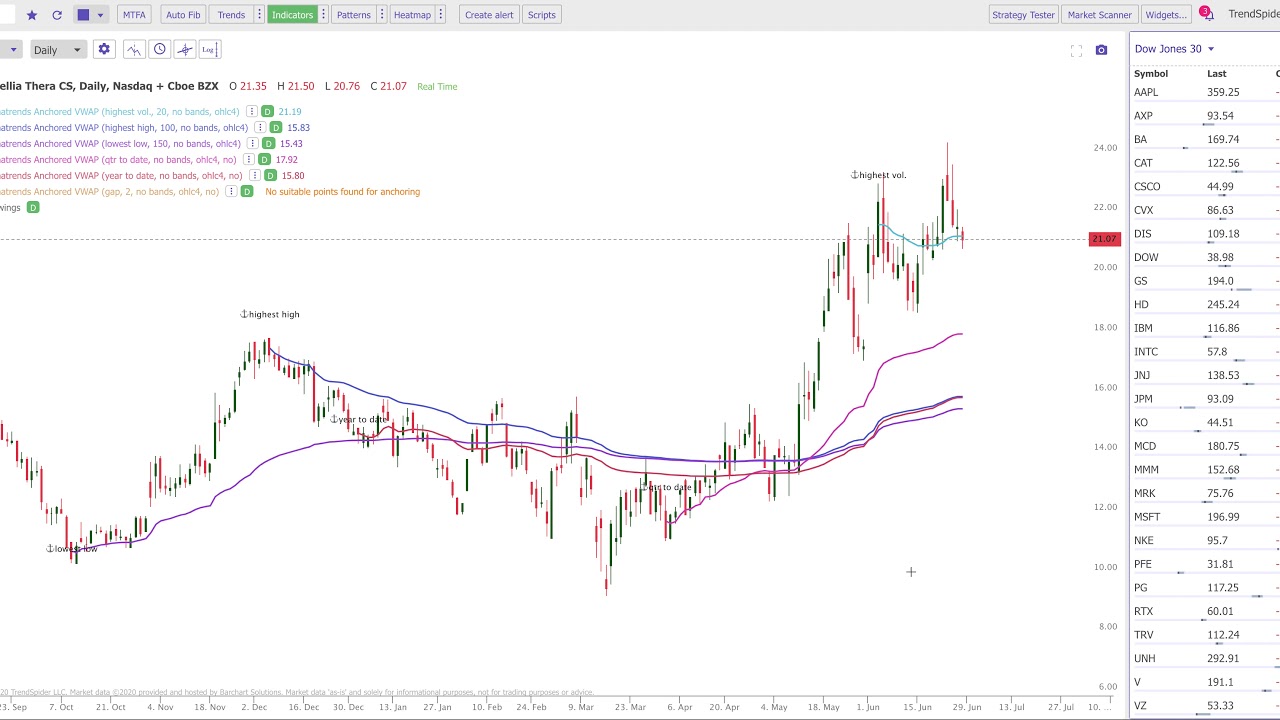
Task: Expand the dropdown arrow beside purple square
Action: 100,15
